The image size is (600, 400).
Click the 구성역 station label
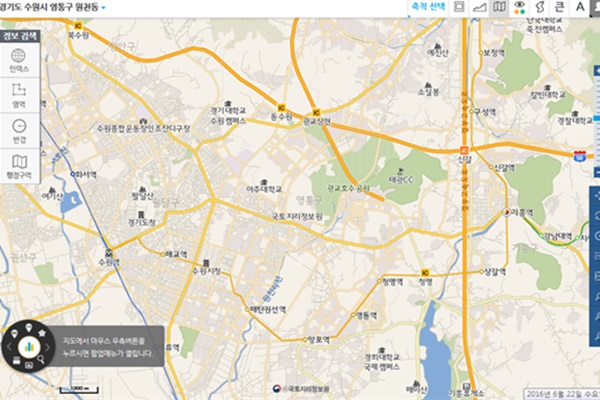click(485, 112)
